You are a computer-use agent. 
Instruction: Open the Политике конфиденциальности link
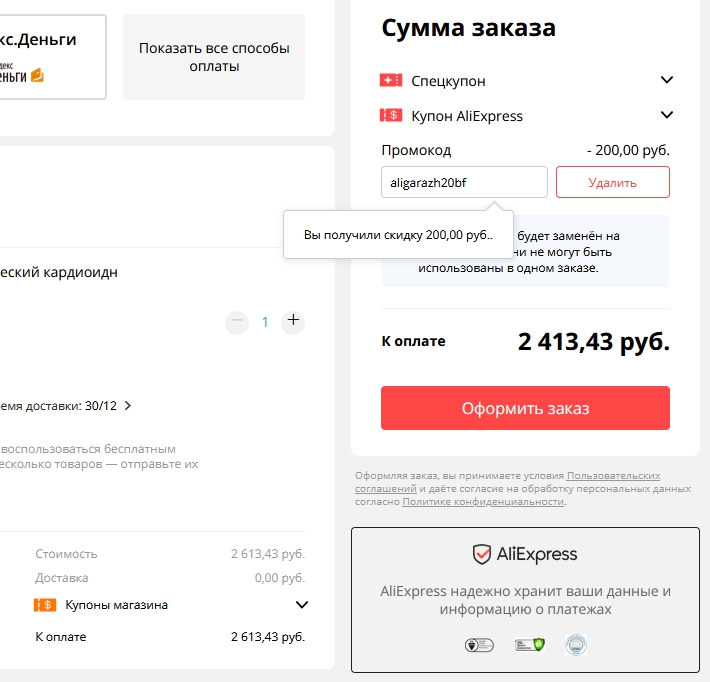click(x=482, y=502)
